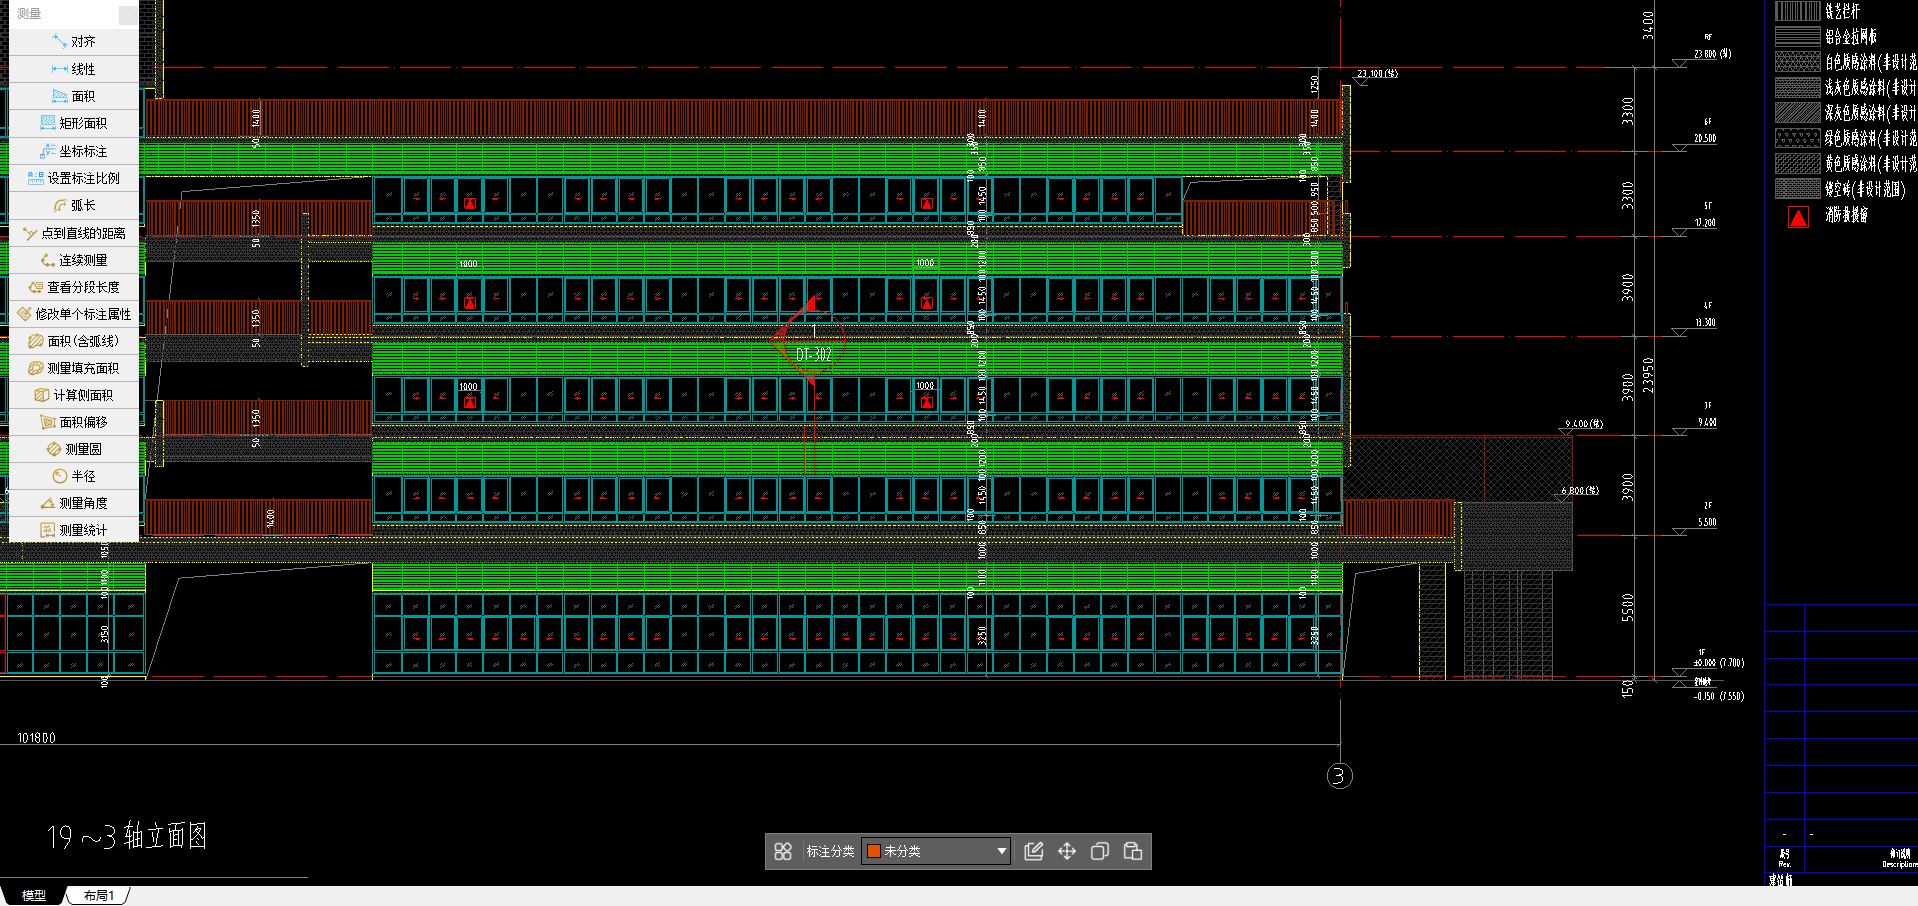Close the 测量 measurement panel

click(x=128, y=14)
